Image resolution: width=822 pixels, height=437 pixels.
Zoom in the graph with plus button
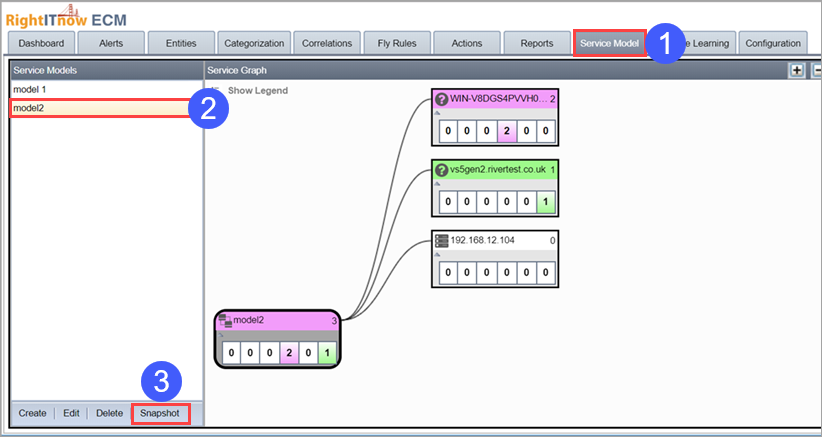[x=797, y=70]
